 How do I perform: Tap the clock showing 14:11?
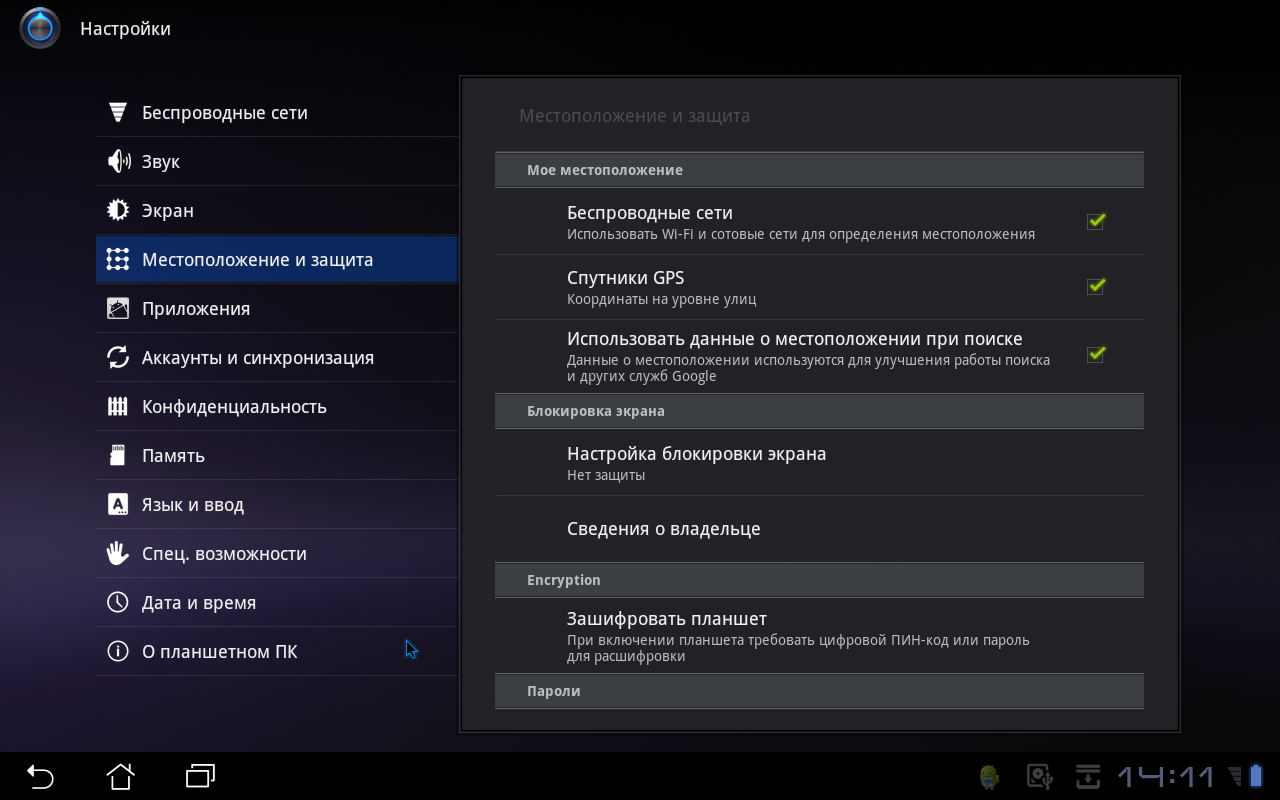tap(1165, 776)
